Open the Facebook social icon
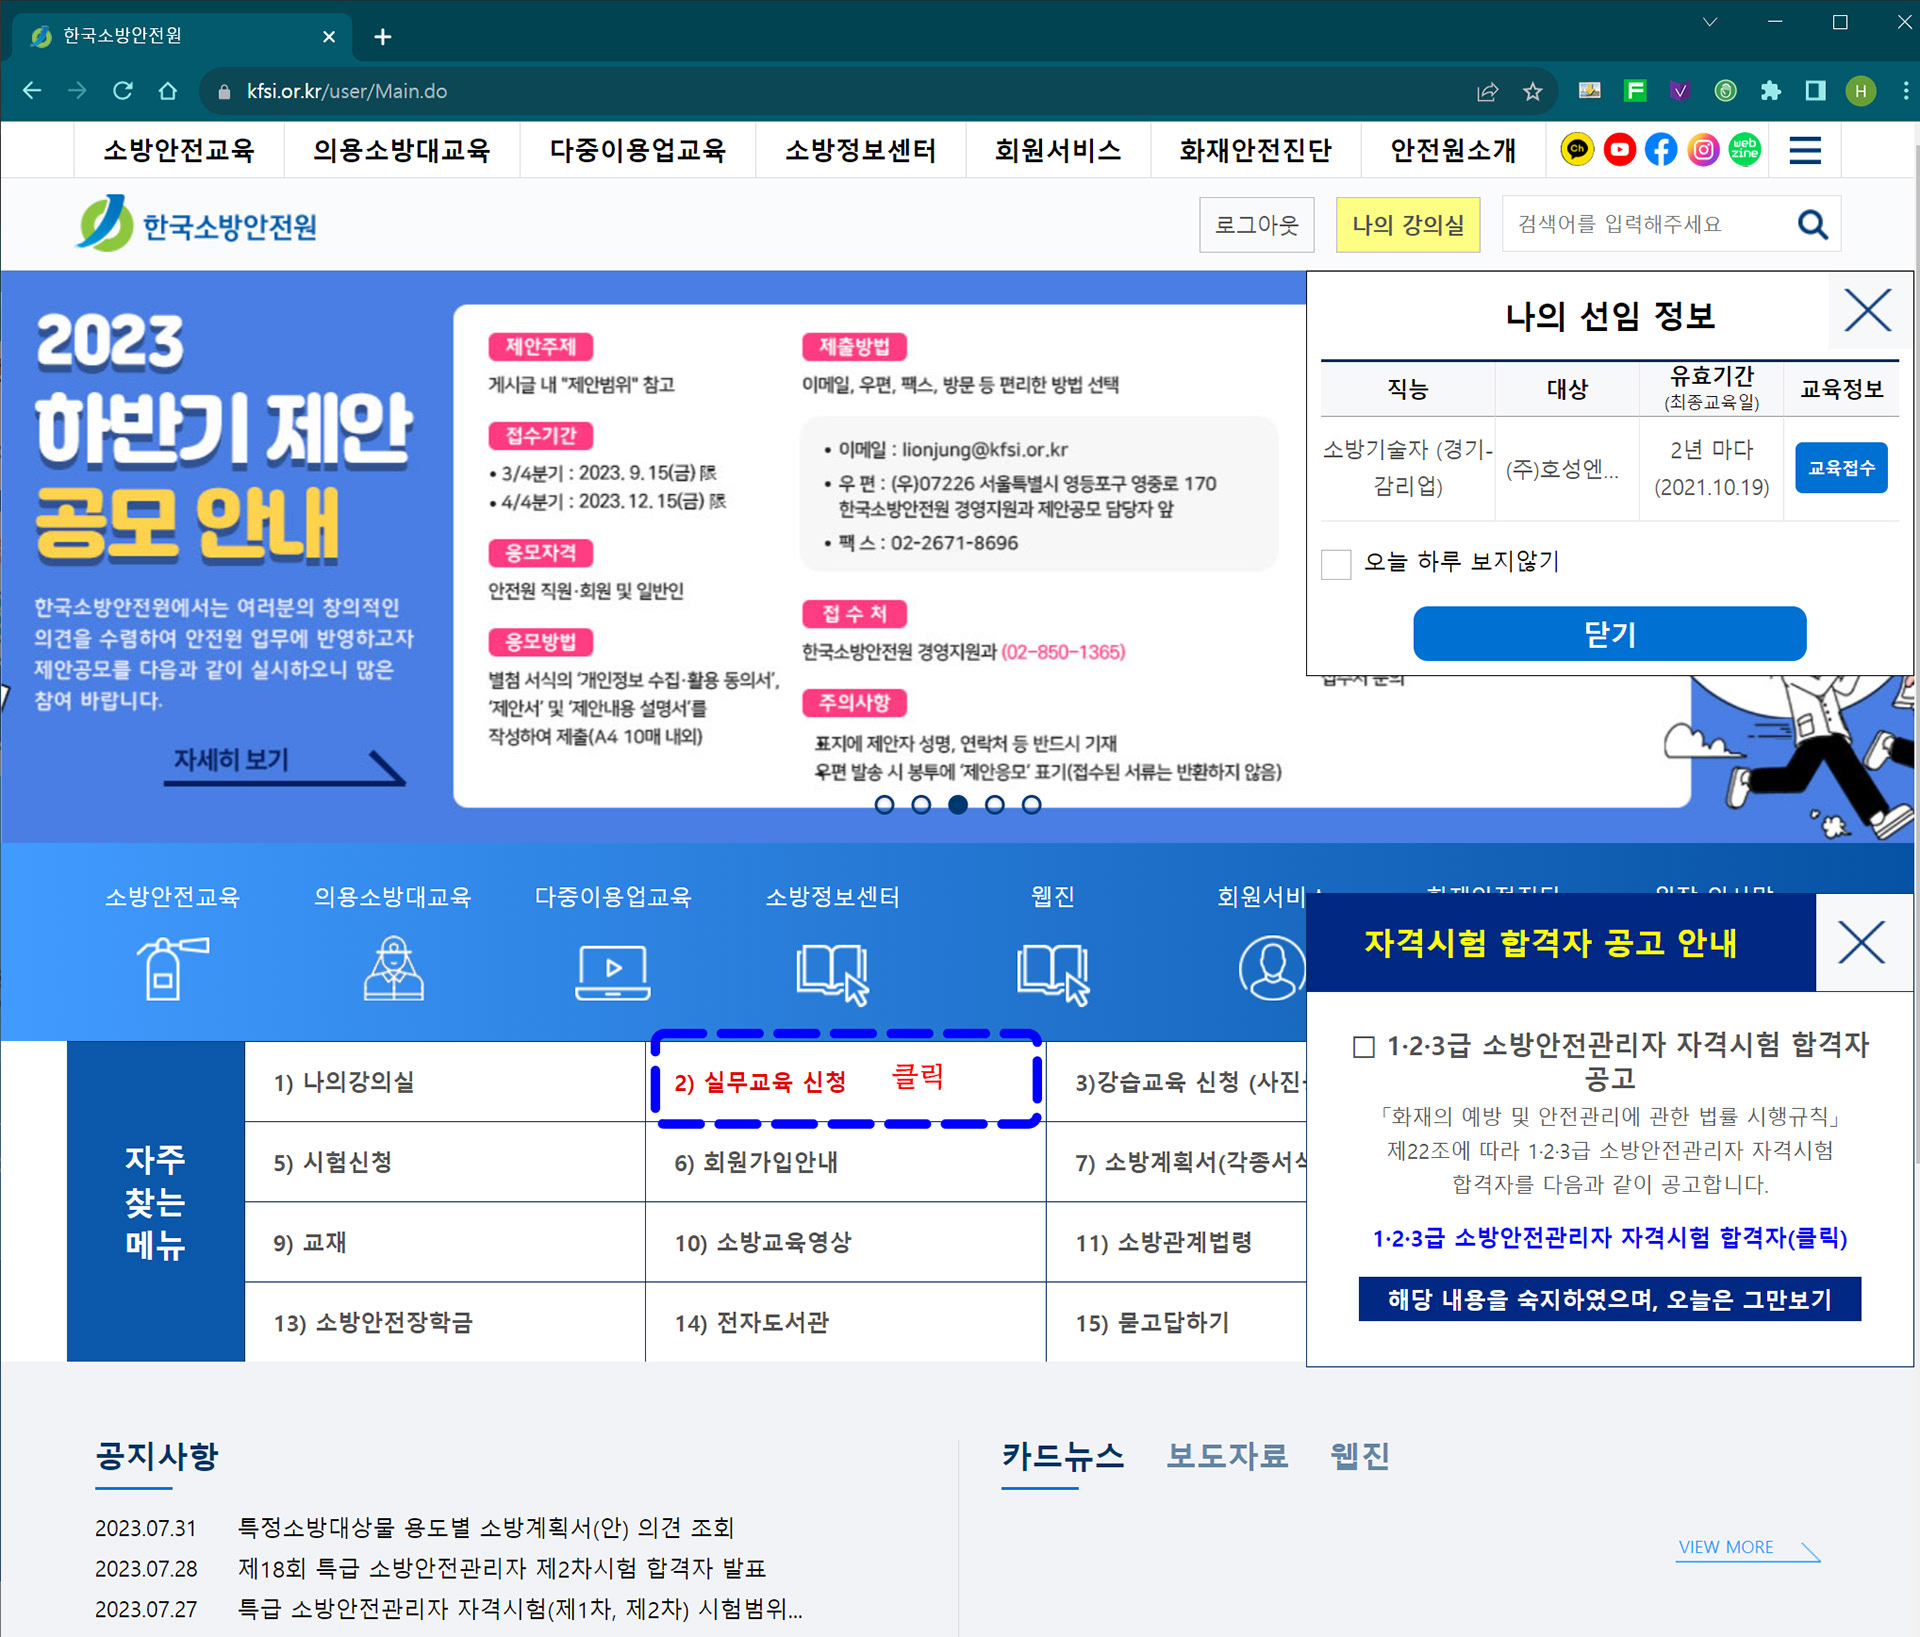 pos(1661,150)
